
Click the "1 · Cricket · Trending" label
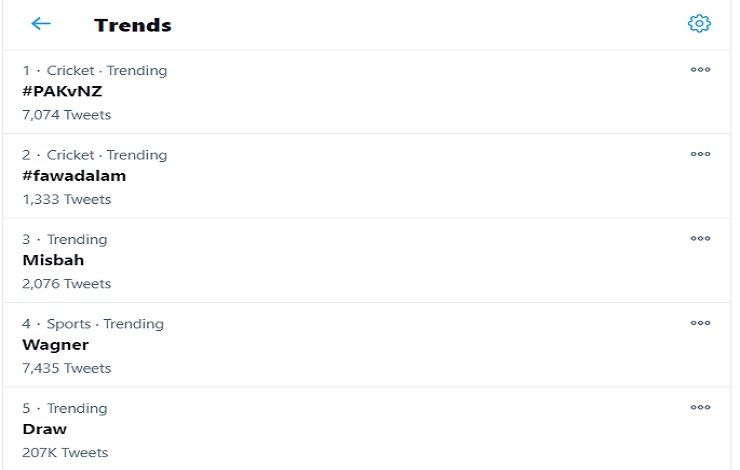pyautogui.click(x=95, y=71)
